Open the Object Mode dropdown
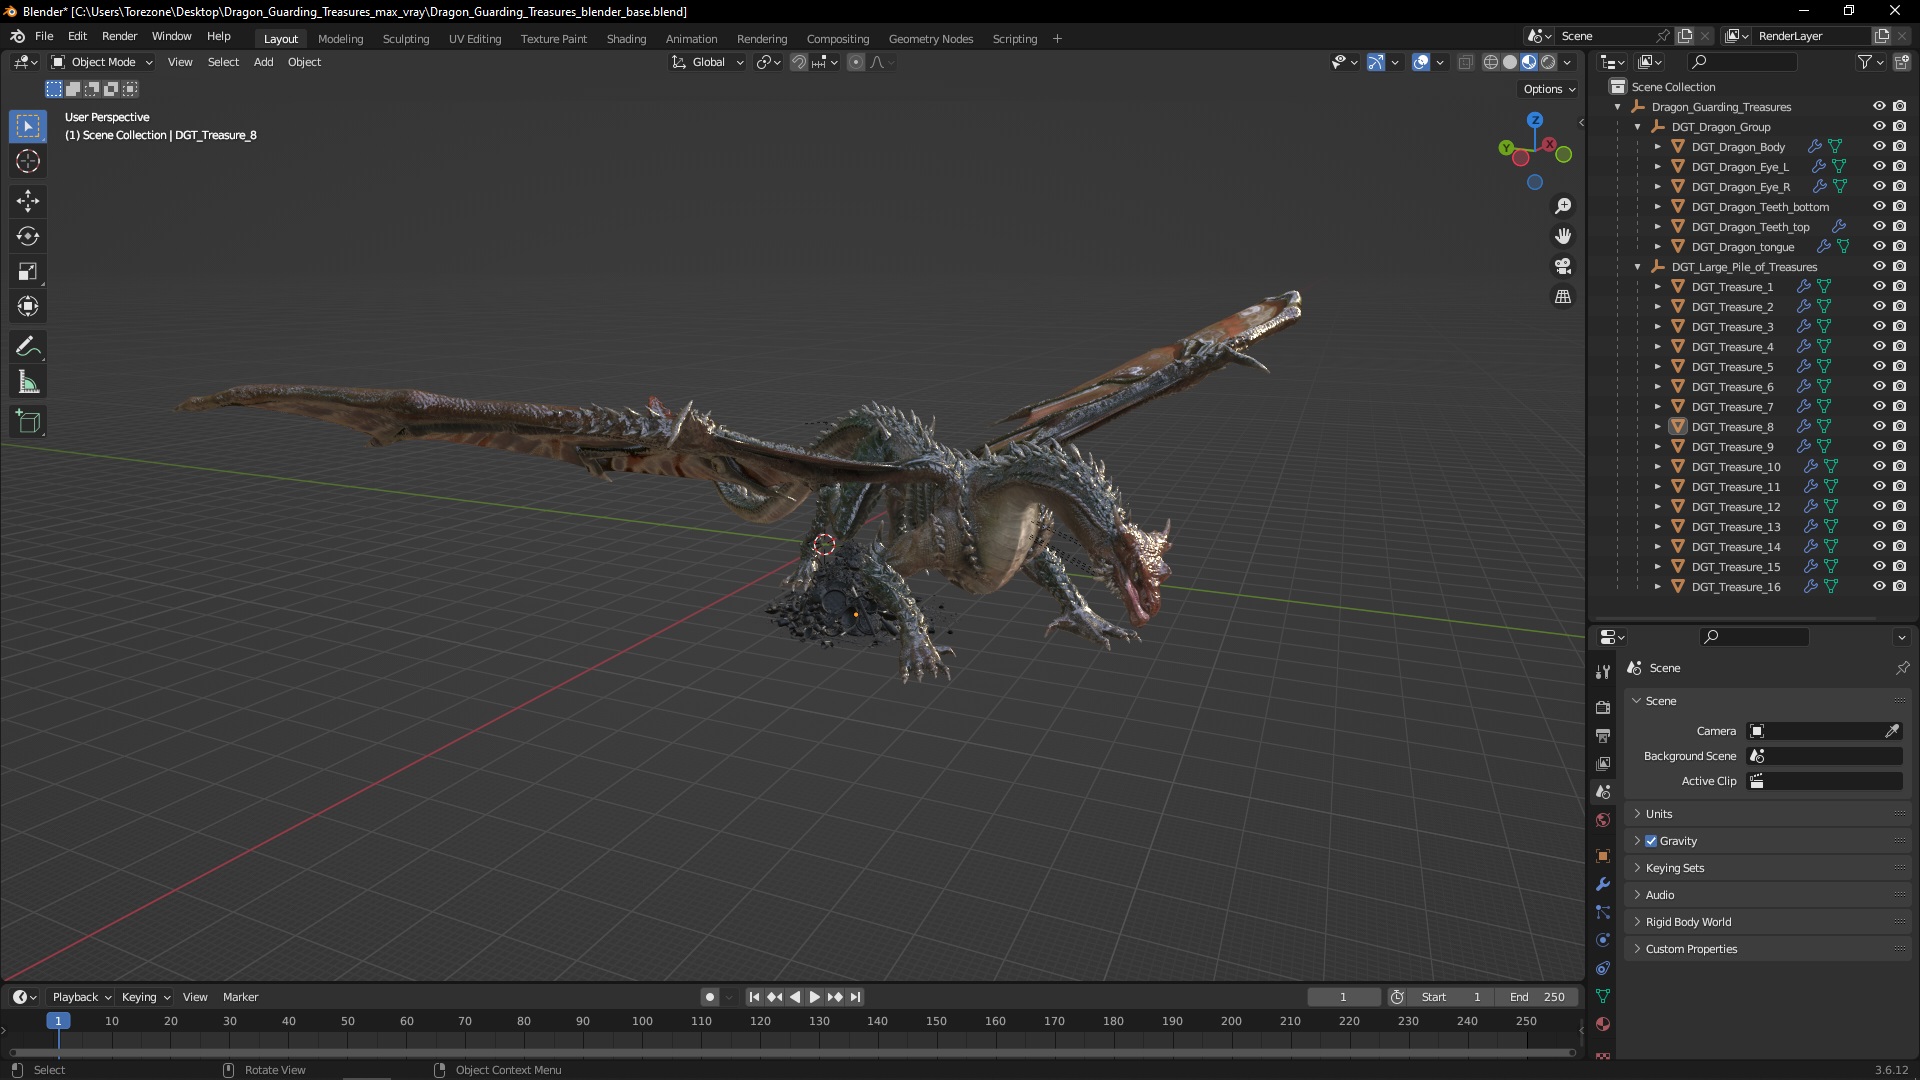The height and width of the screenshot is (1080, 1920). pos(101,62)
